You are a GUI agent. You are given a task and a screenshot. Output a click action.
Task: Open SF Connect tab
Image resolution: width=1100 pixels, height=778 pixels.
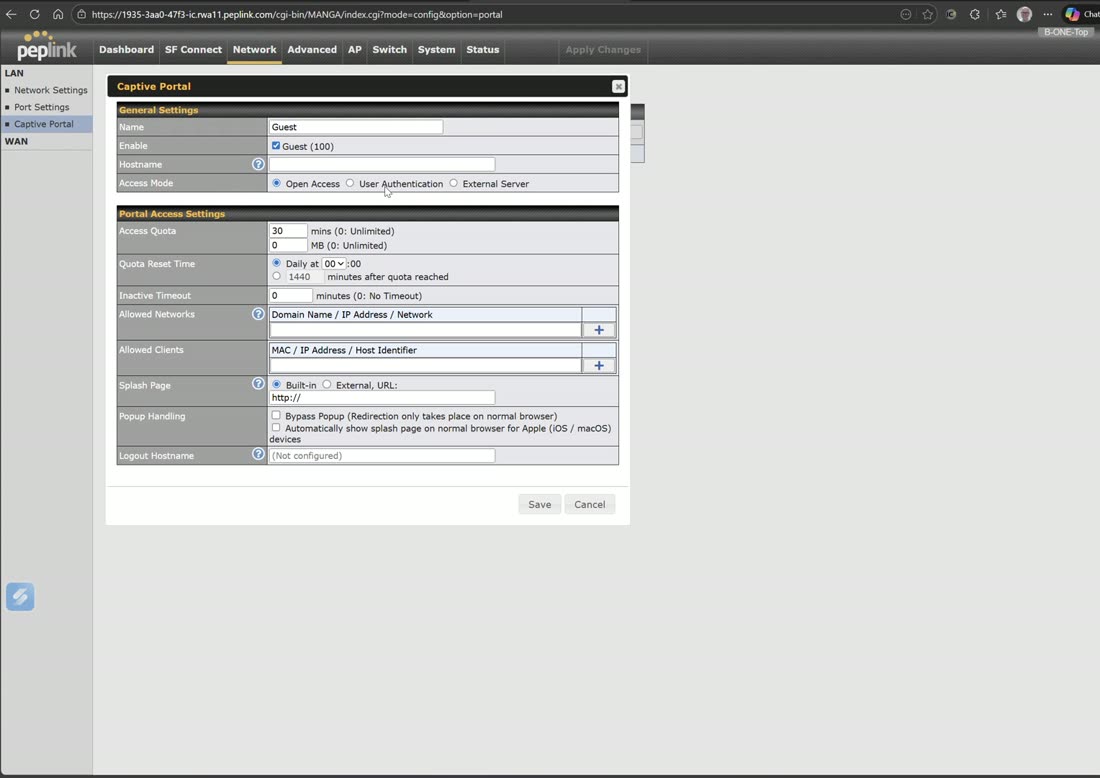(x=193, y=50)
